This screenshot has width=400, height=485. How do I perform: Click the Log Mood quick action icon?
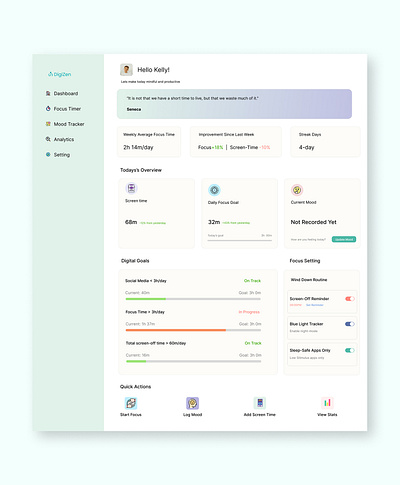tap(192, 403)
